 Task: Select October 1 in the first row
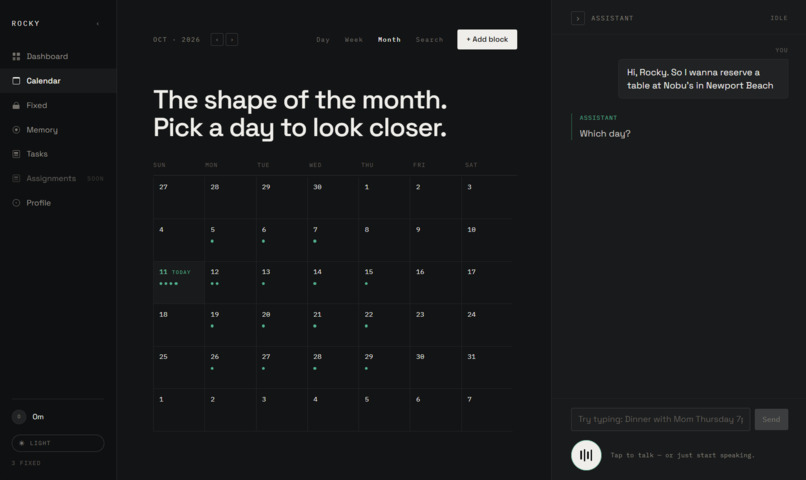384,197
